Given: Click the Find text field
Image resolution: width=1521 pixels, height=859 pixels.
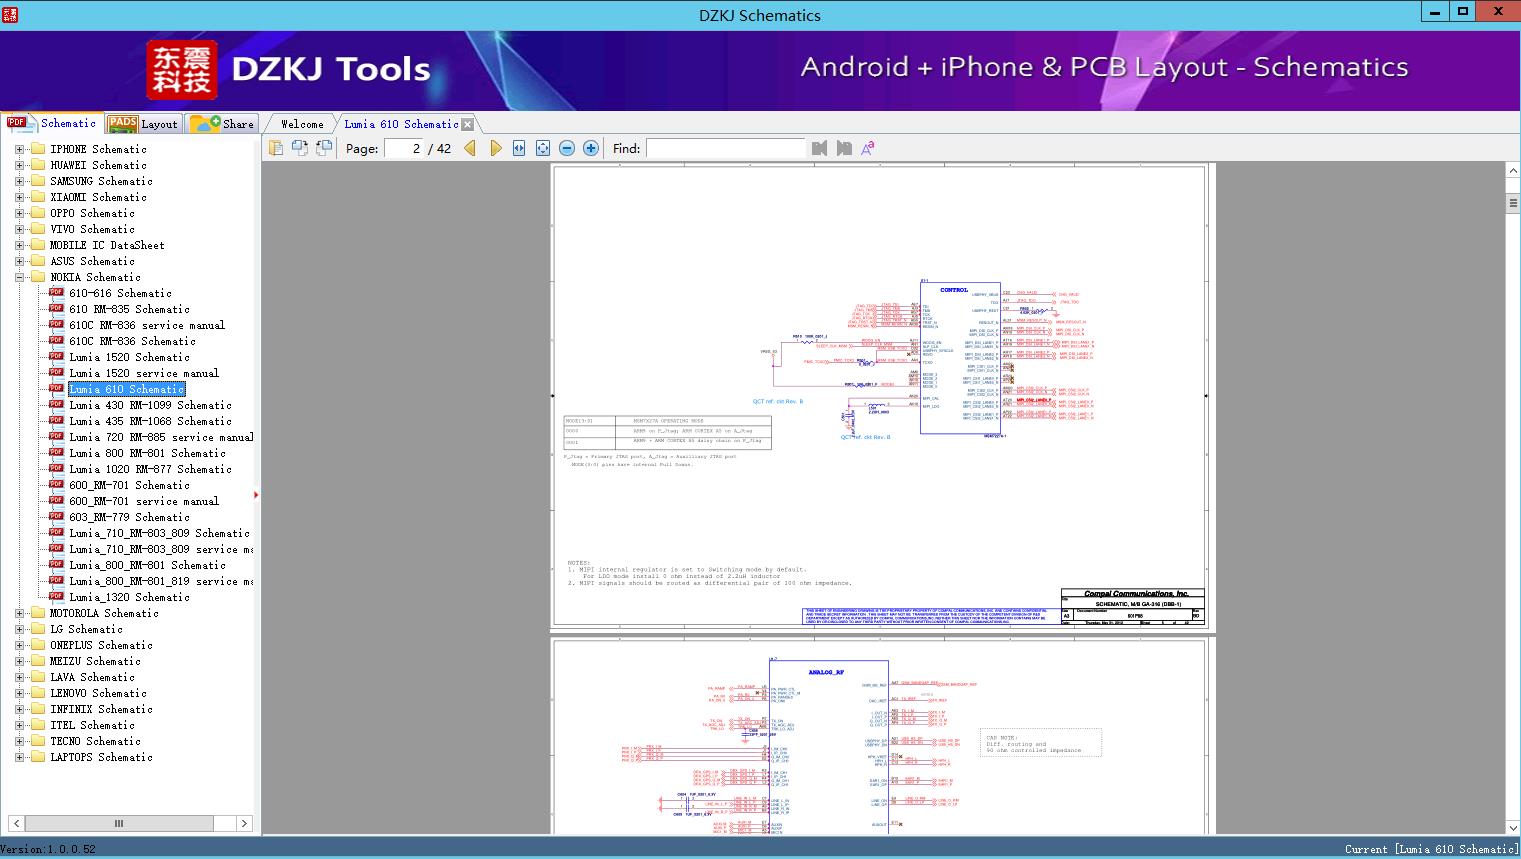Looking at the screenshot, I should coord(725,148).
